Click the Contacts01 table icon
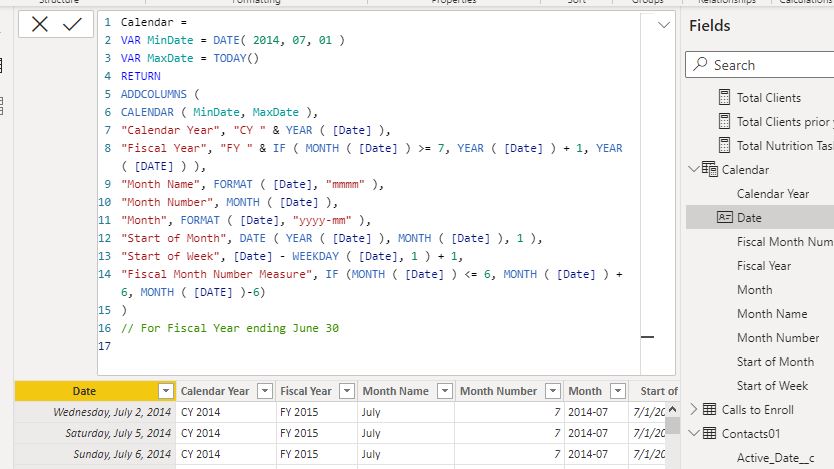 pos(710,433)
